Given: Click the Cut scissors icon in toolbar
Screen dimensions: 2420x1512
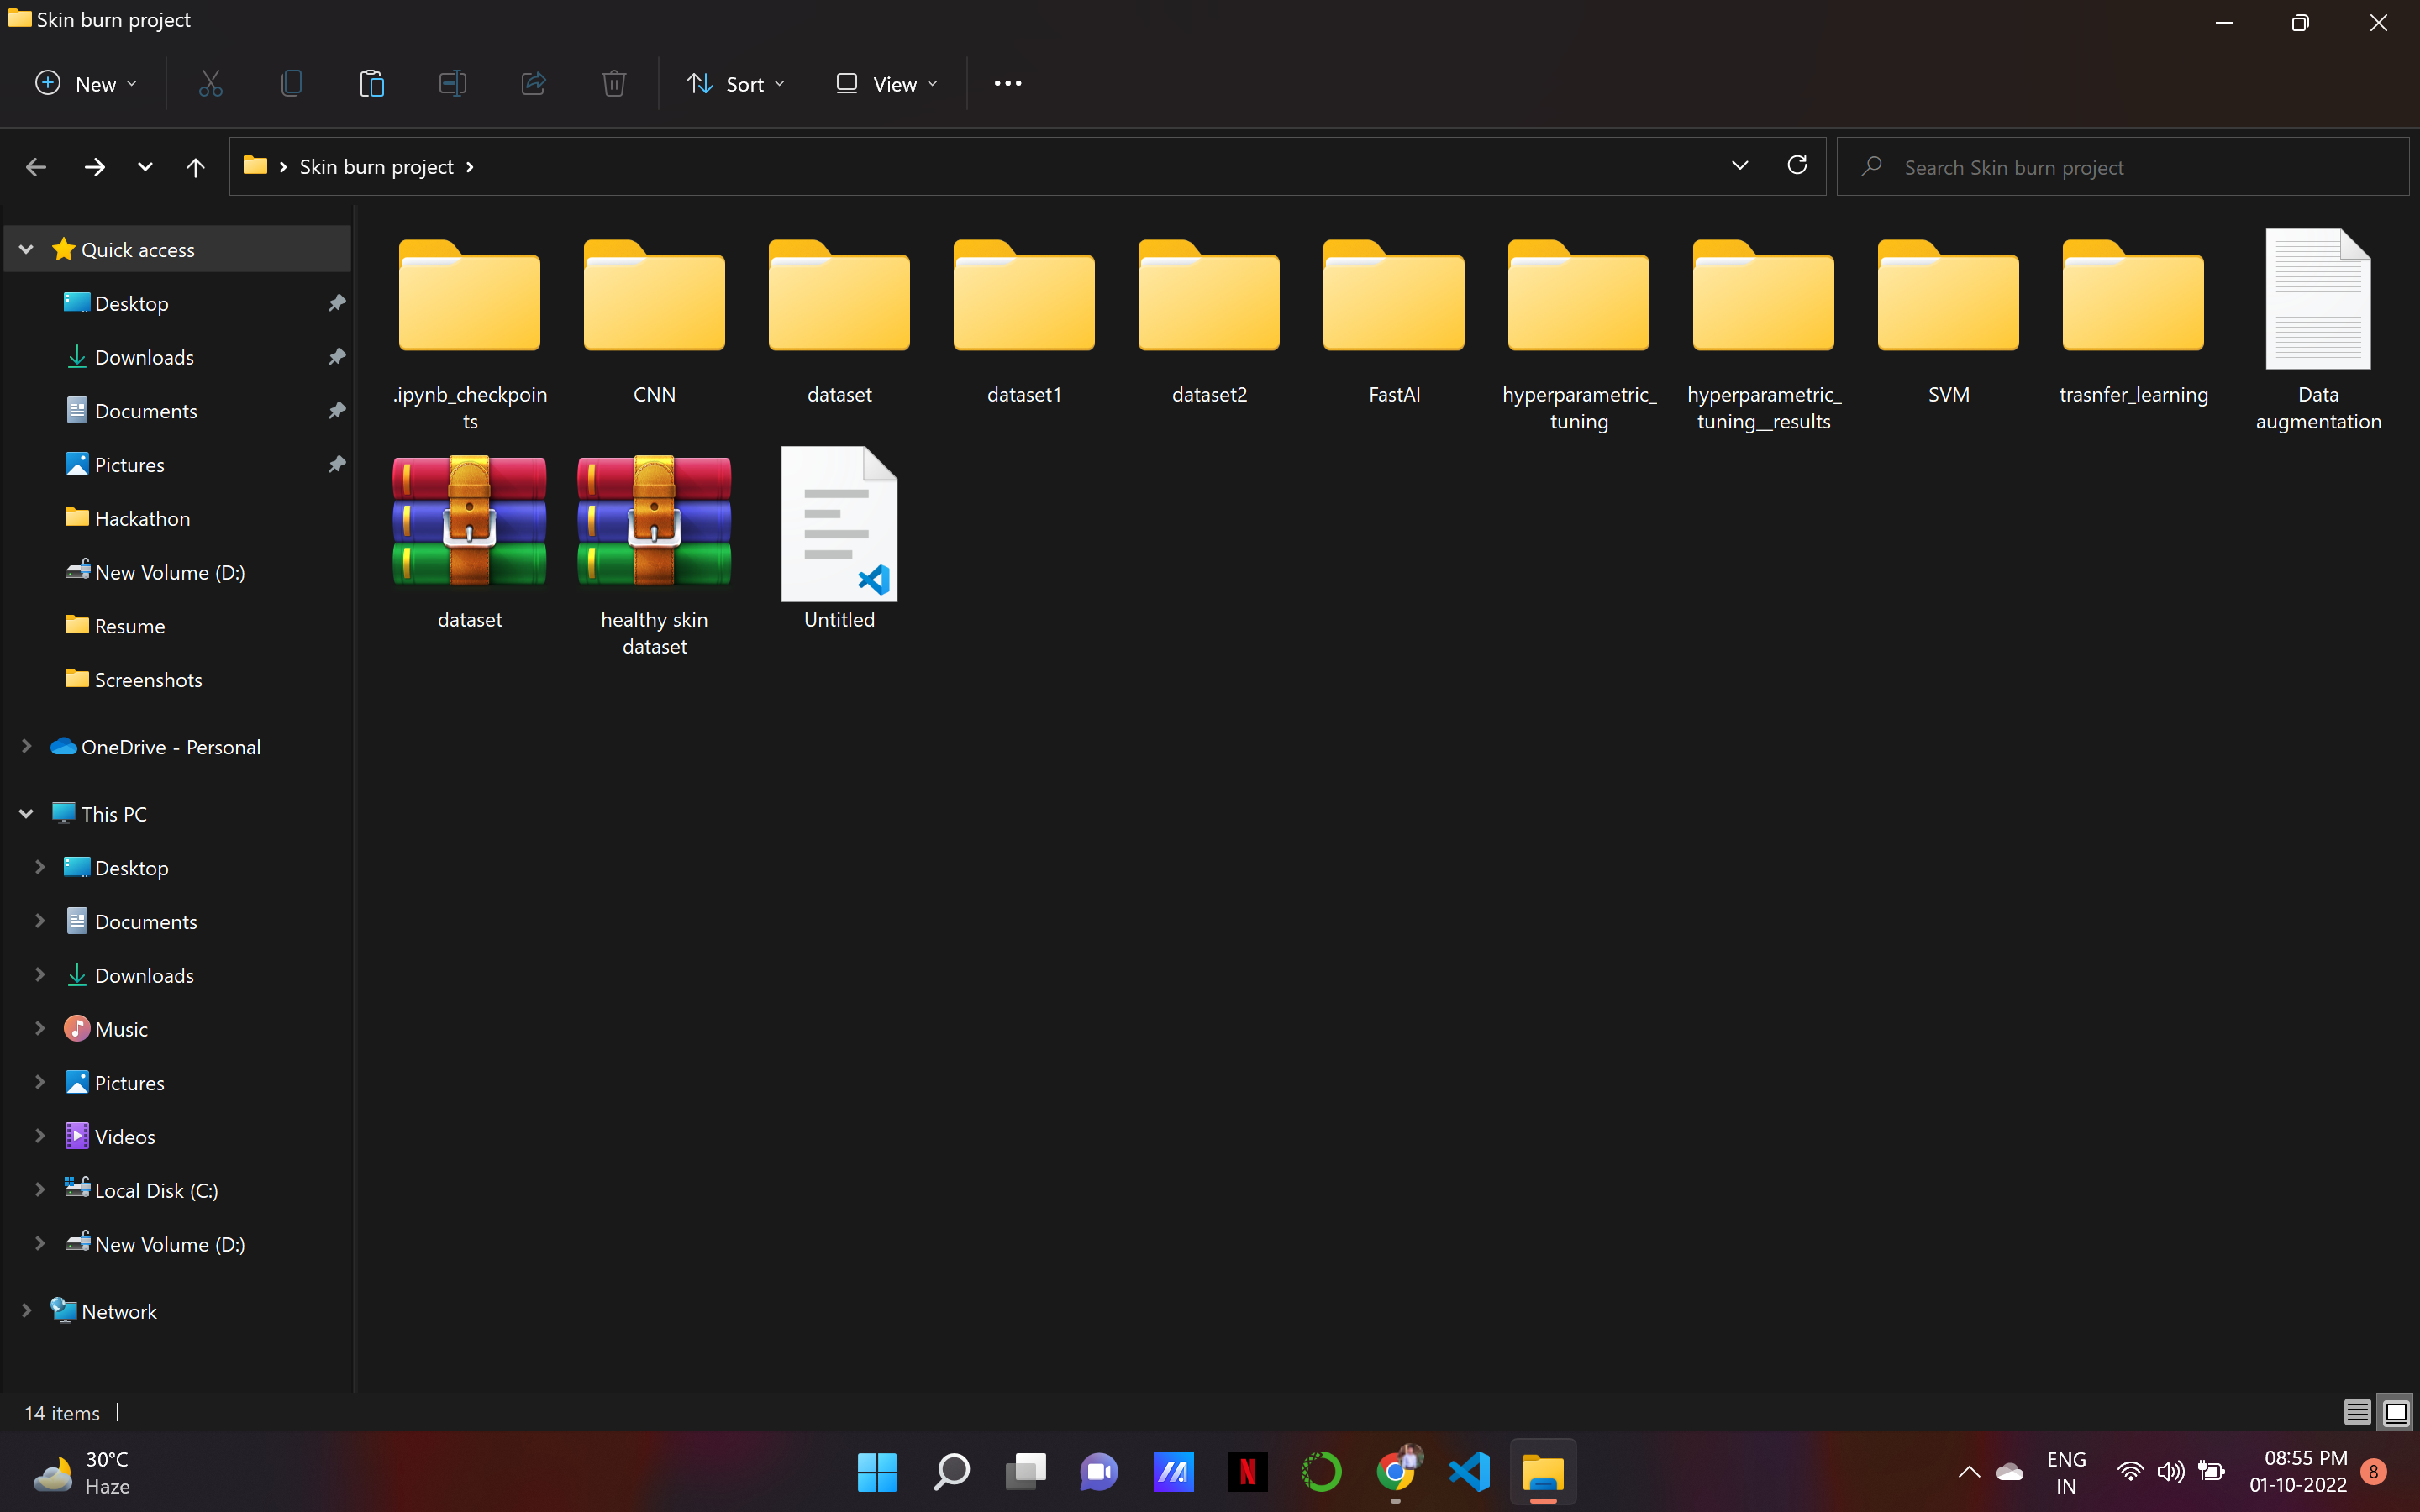Looking at the screenshot, I should 210,83.
